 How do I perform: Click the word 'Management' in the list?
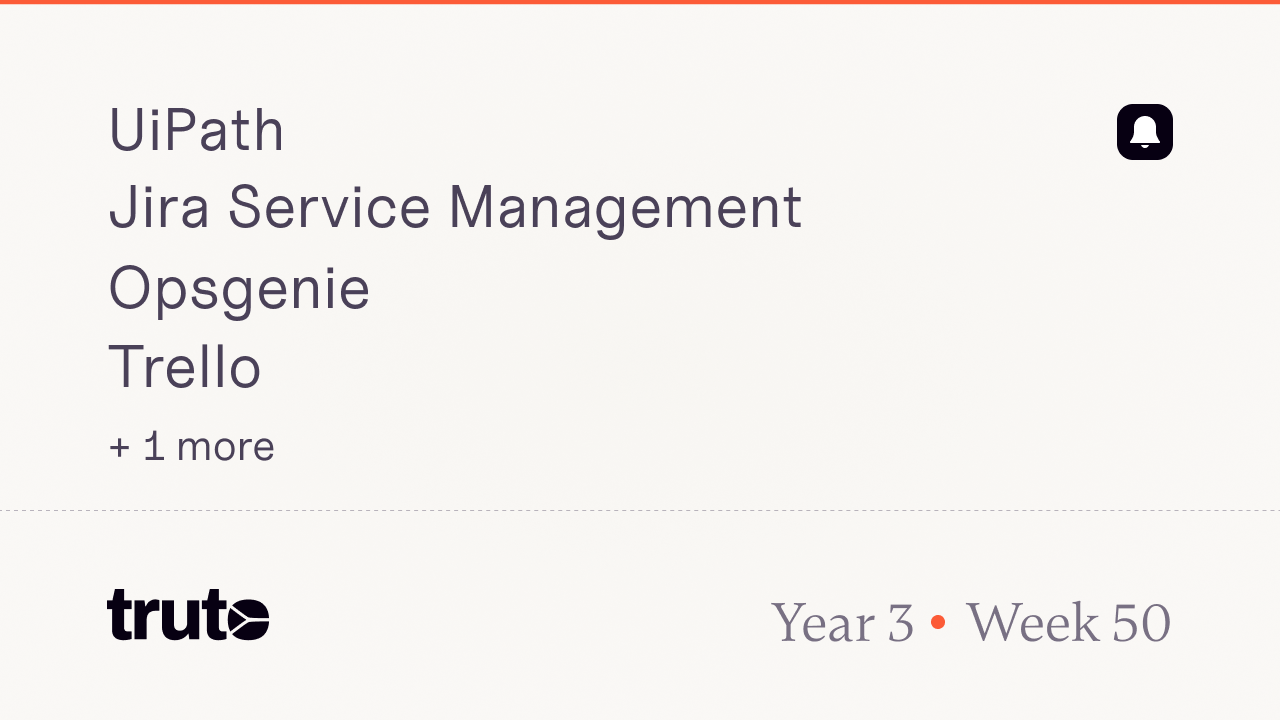click(624, 208)
